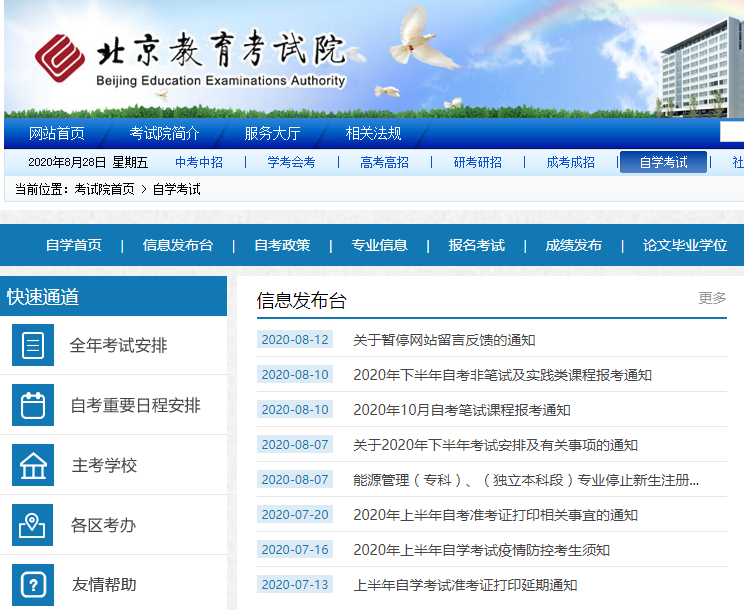744x610 pixels.
Task: Click the 全年考试安排 quick channel link
Action: click(x=119, y=345)
